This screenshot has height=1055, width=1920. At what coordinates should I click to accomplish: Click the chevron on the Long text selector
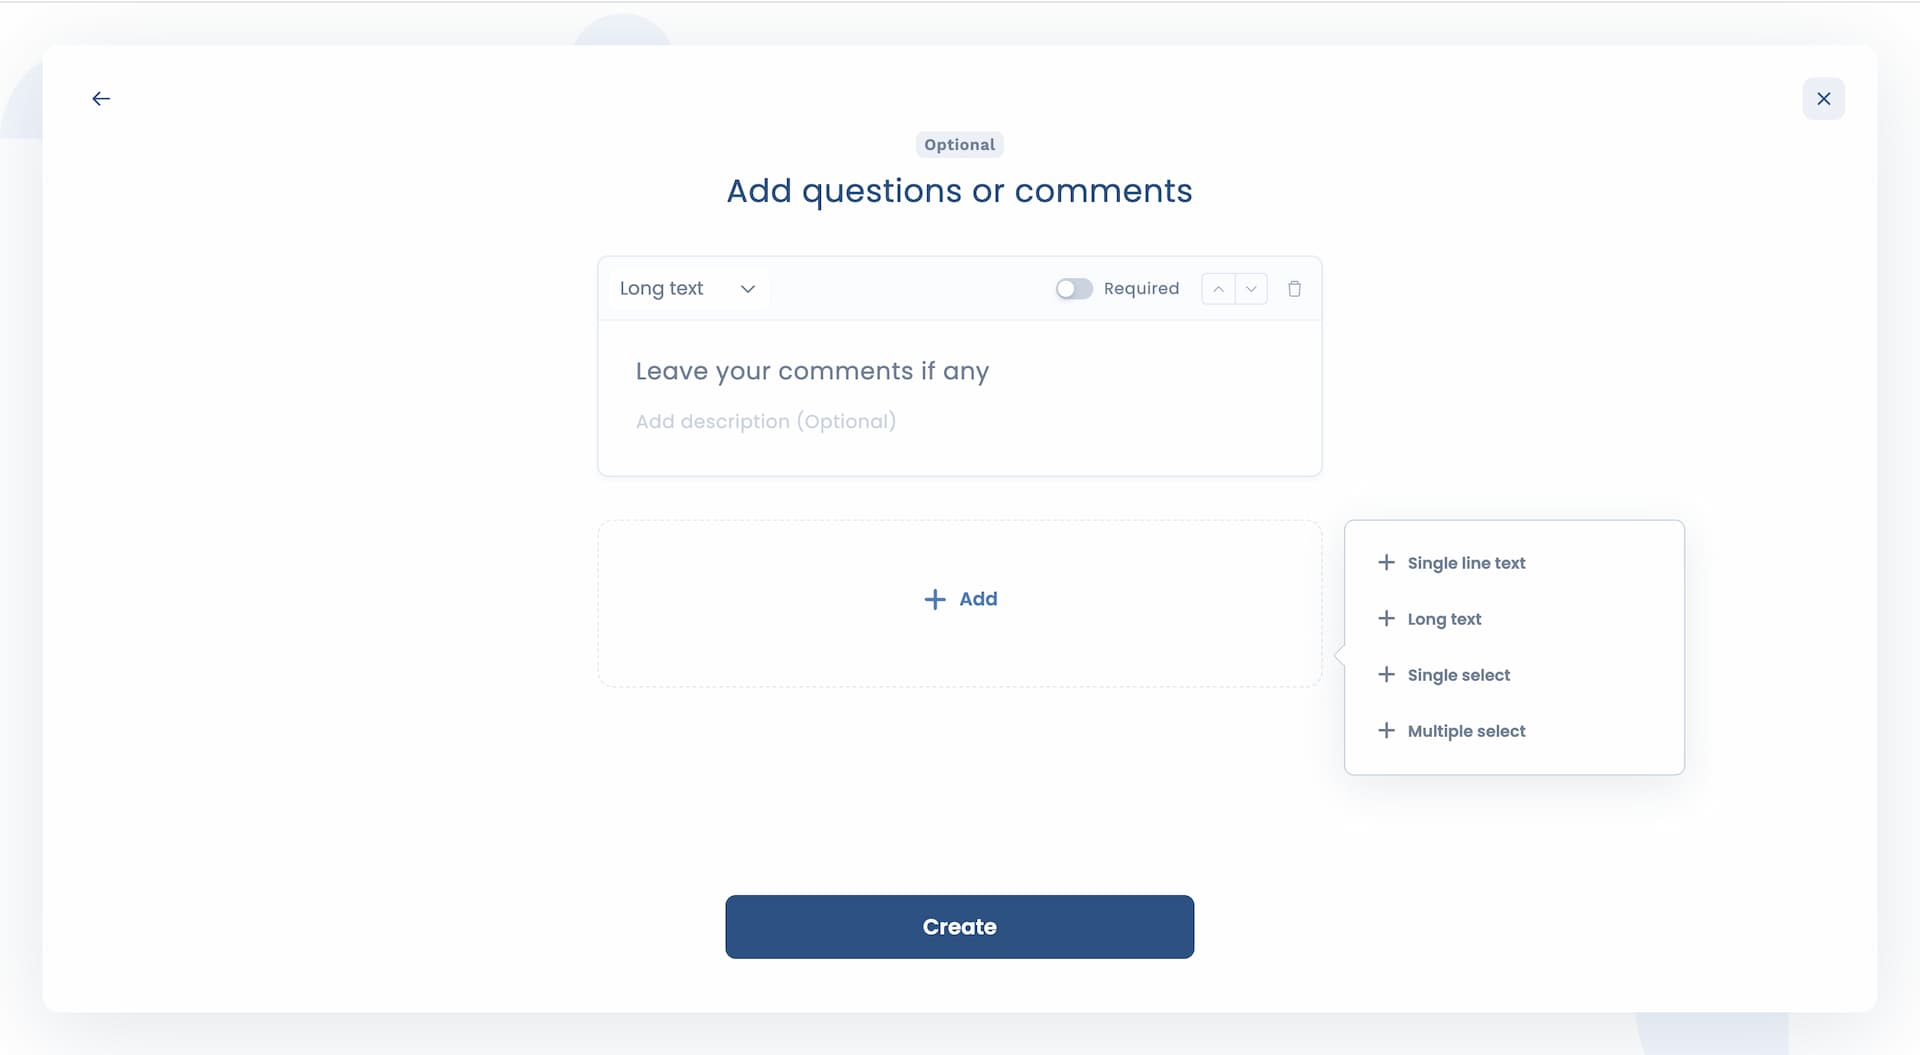coord(748,288)
